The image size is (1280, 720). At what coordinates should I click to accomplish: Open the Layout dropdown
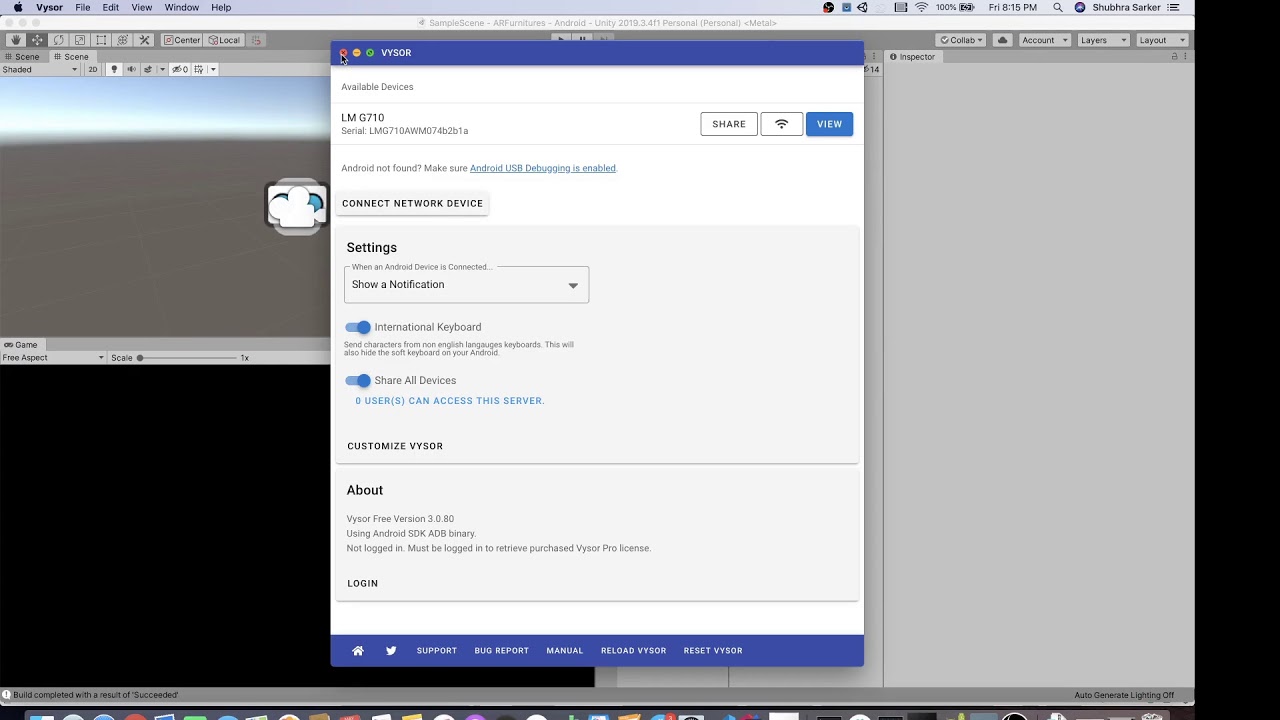(1162, 40)
